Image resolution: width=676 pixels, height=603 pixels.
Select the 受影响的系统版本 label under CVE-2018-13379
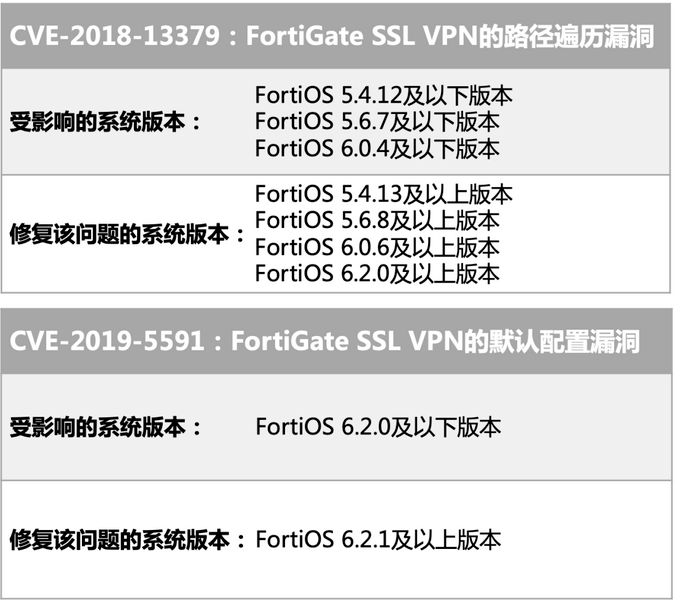point(105,122)
